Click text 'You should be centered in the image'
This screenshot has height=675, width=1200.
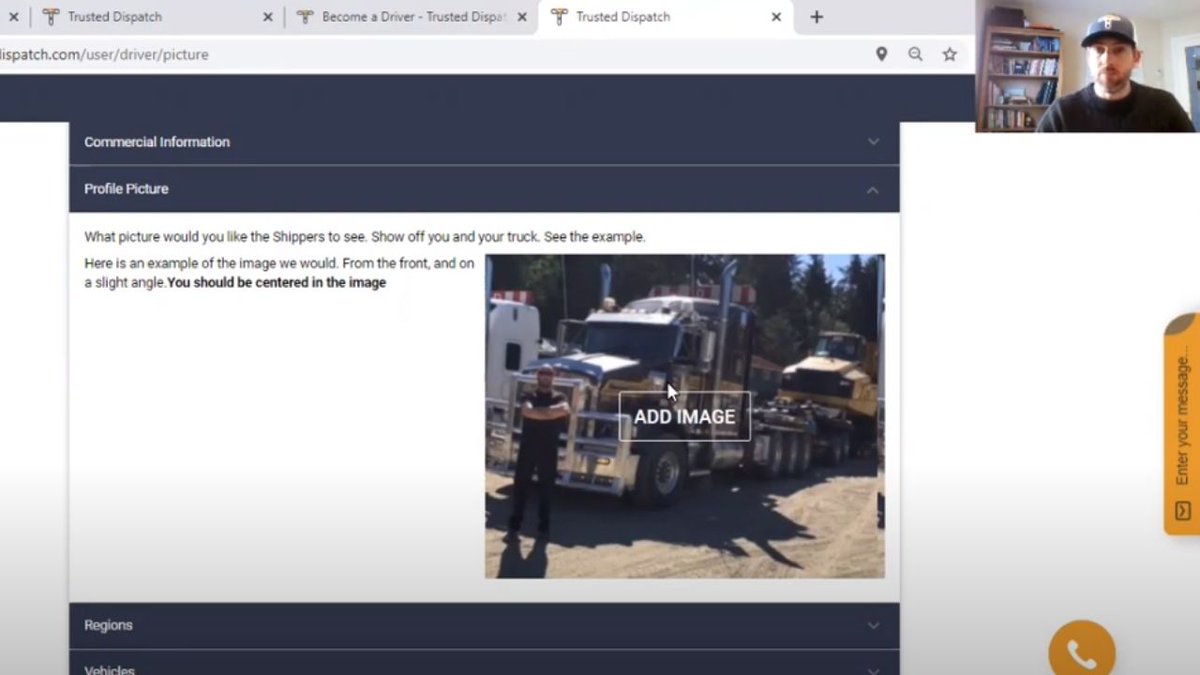tap(276, 283)
